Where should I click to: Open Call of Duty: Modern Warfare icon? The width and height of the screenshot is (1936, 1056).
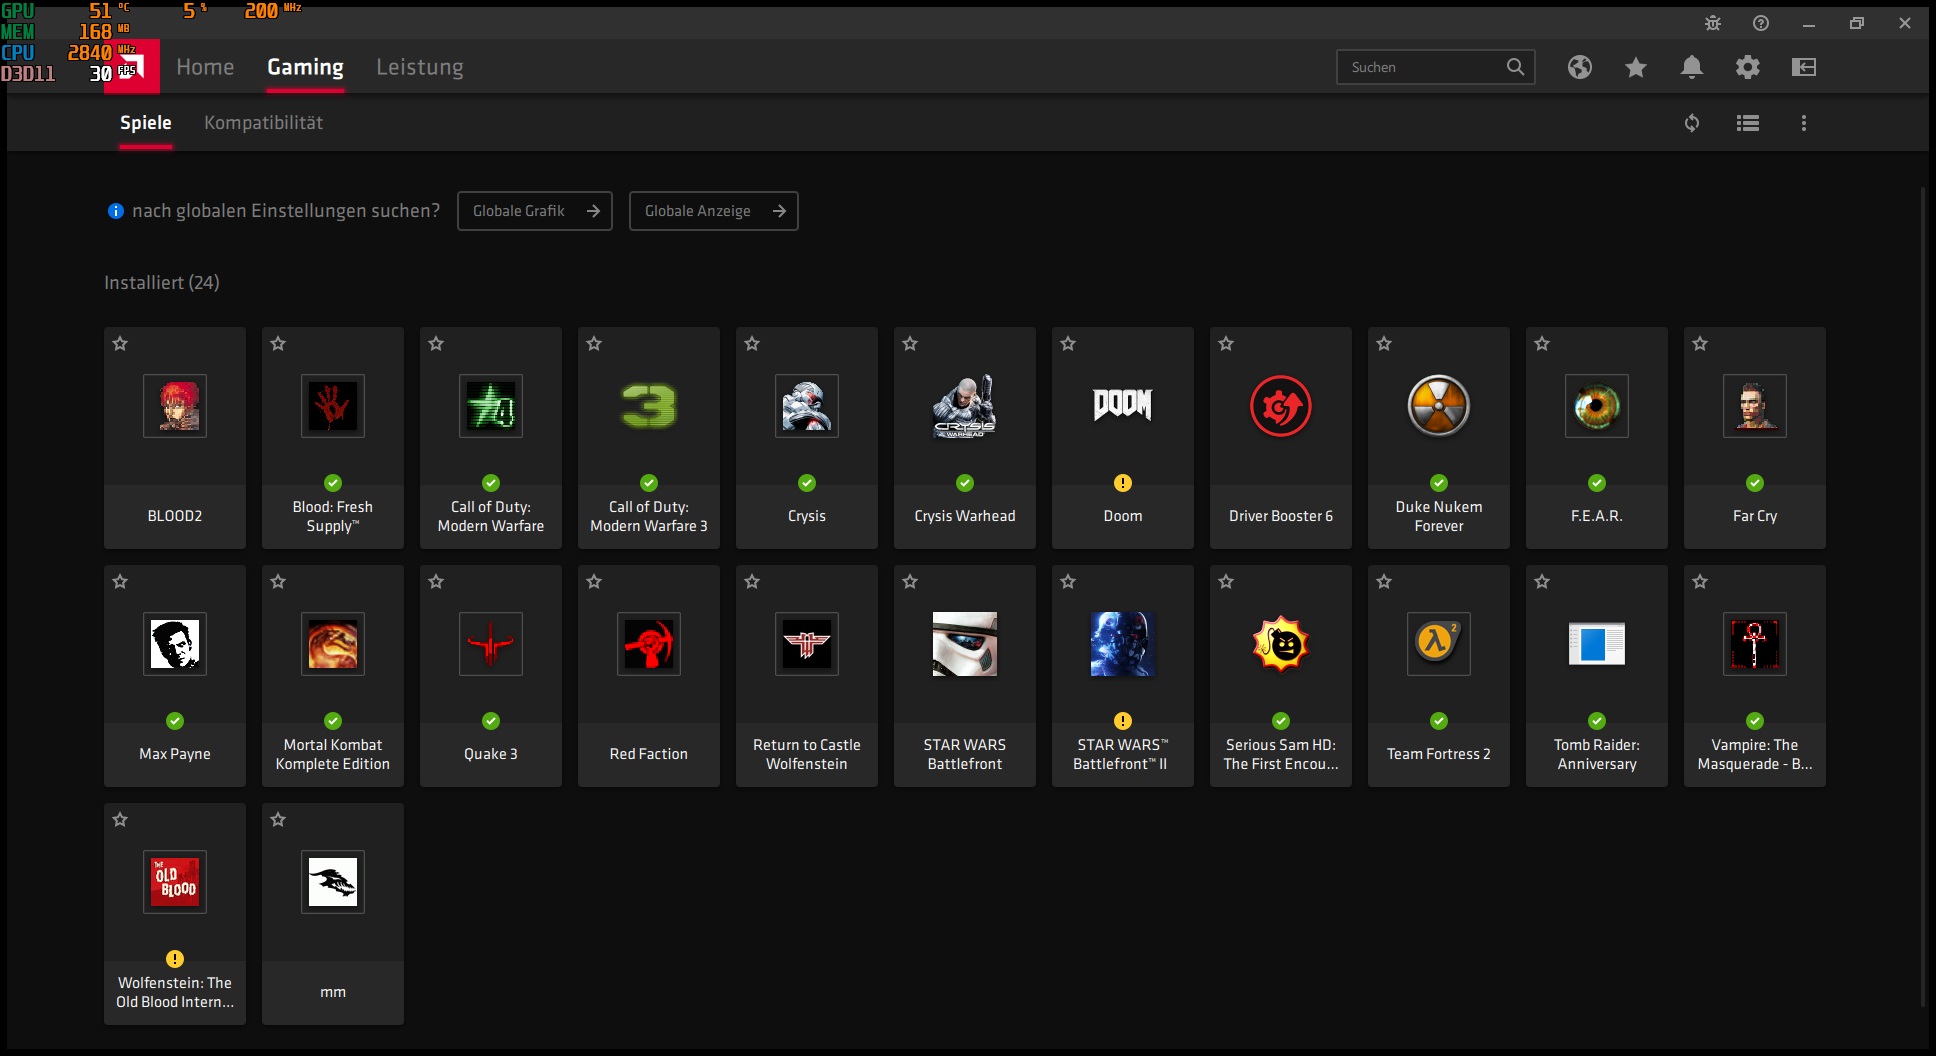coord(491,406)
